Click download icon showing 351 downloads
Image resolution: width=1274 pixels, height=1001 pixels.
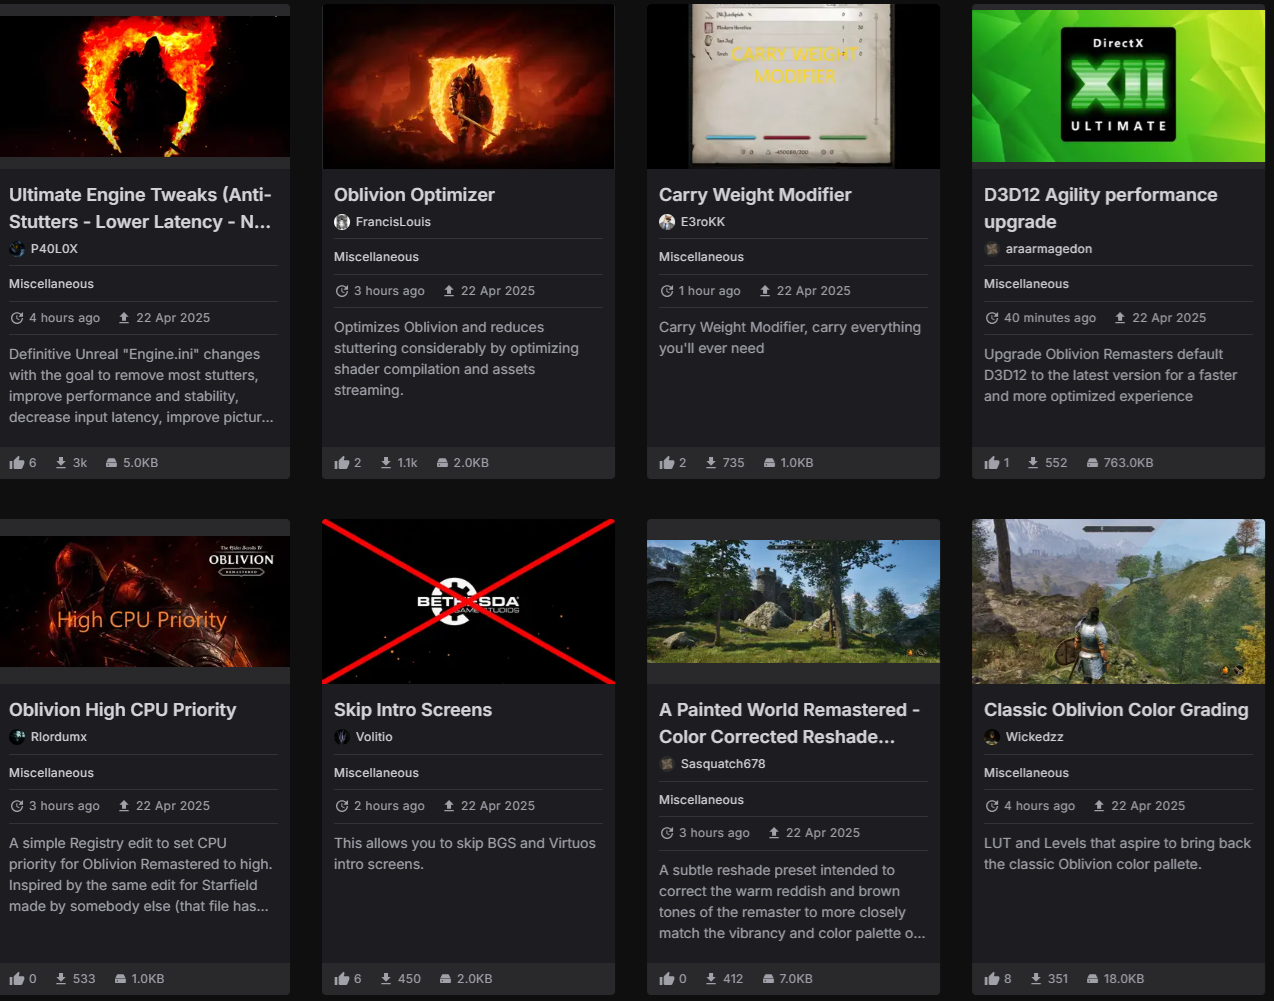pyautogui.click(x=1036, y=979)
